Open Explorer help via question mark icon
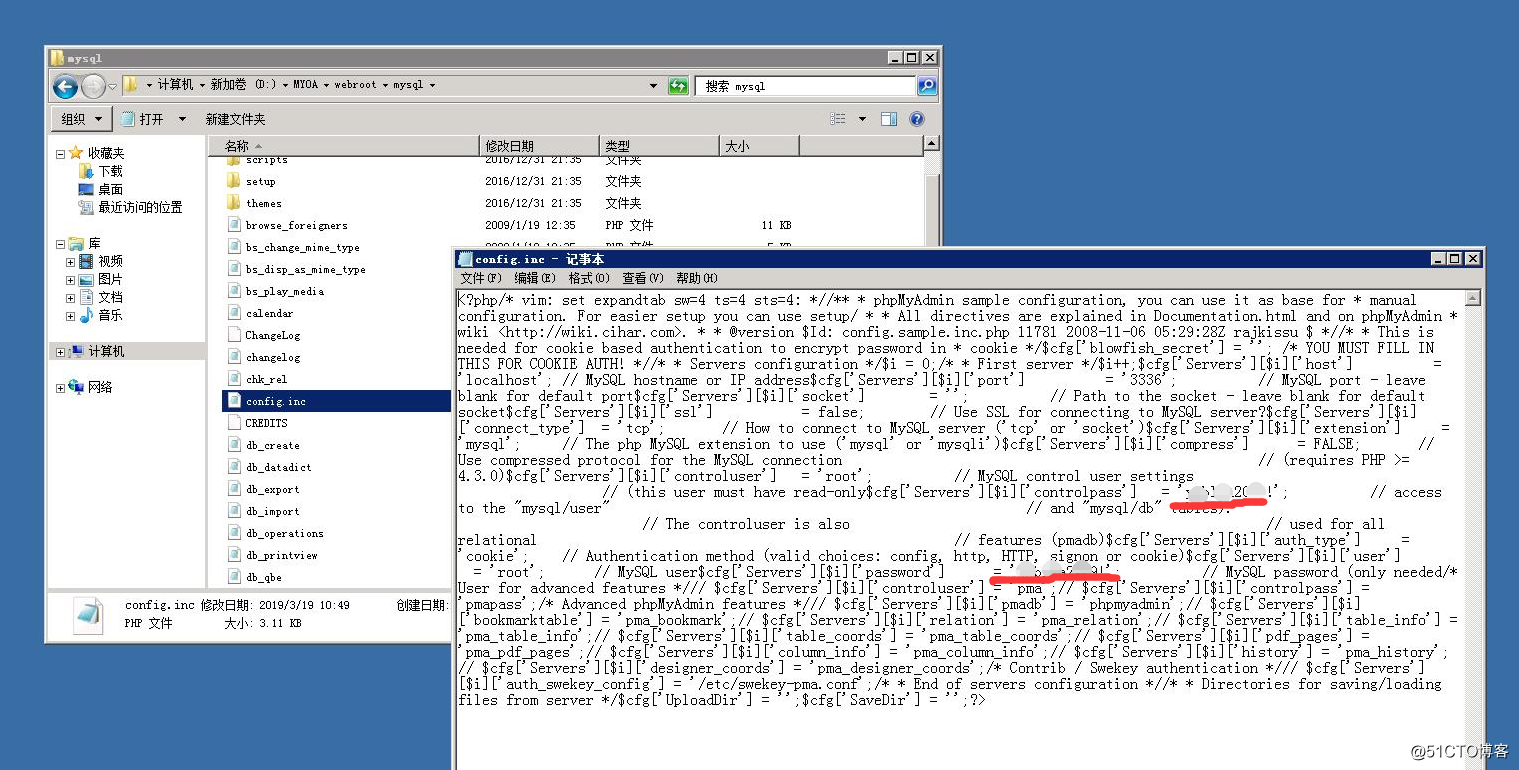Viewport: 1519px width, 770px height. click(x=917, y=119)
